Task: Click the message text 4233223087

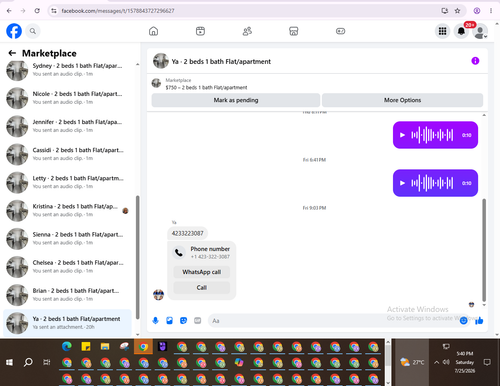Action: pyautogui.click(x=187, y=233)
